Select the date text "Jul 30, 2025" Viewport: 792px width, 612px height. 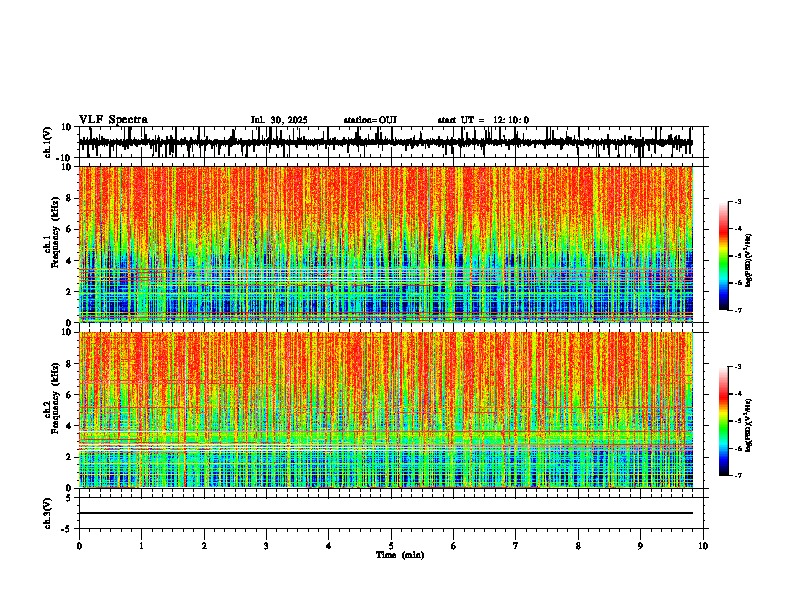pos(279,120)
